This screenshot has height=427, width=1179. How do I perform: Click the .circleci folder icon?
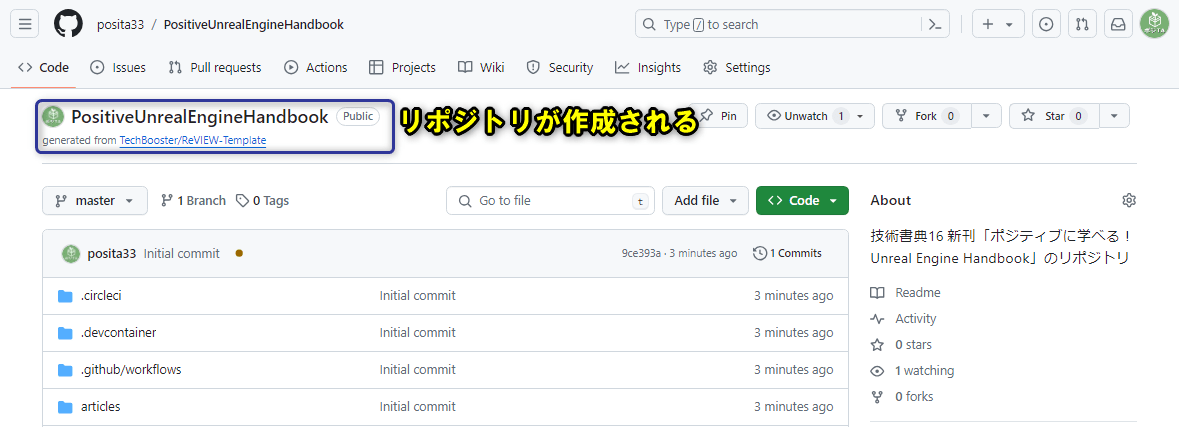point(65,295)
